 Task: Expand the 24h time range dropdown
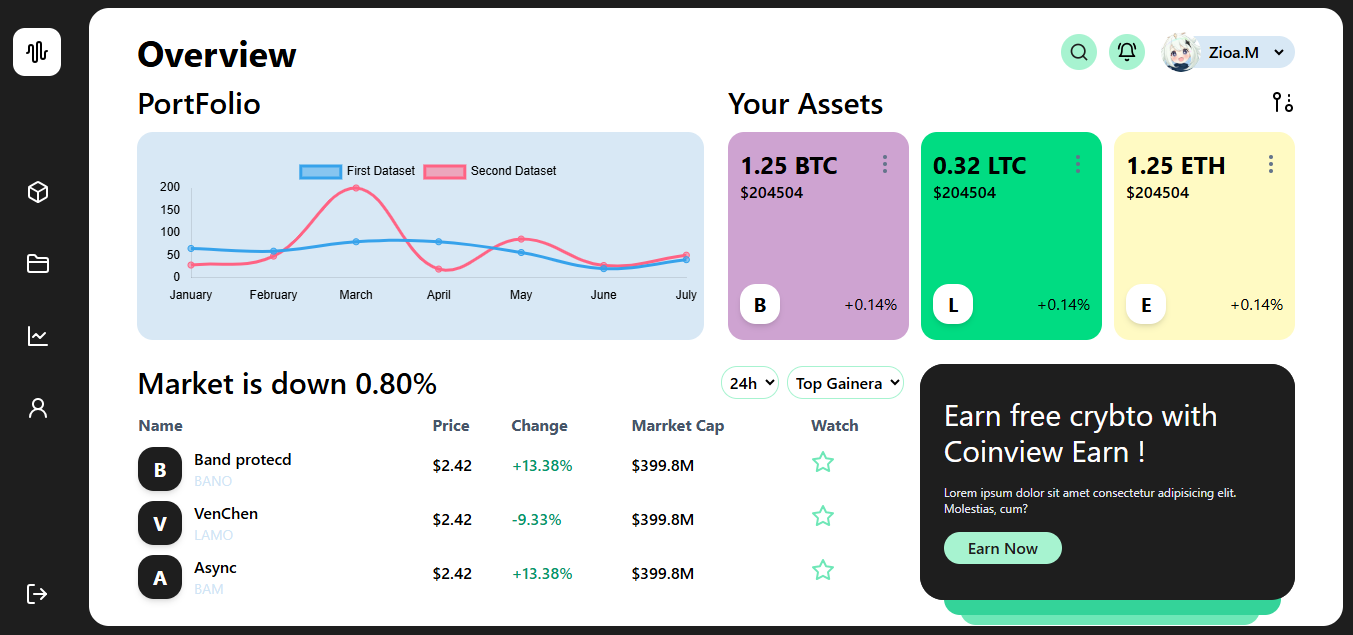750,383
